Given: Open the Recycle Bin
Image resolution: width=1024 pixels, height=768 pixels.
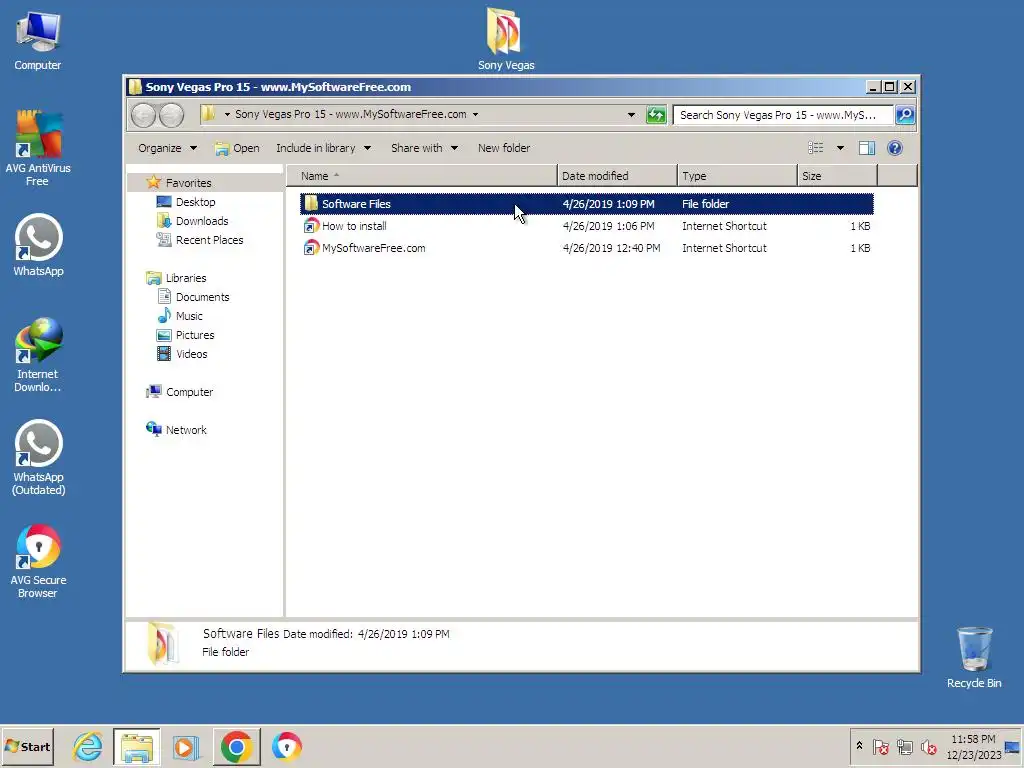Looking at the screenshot, I should (974, 657).
